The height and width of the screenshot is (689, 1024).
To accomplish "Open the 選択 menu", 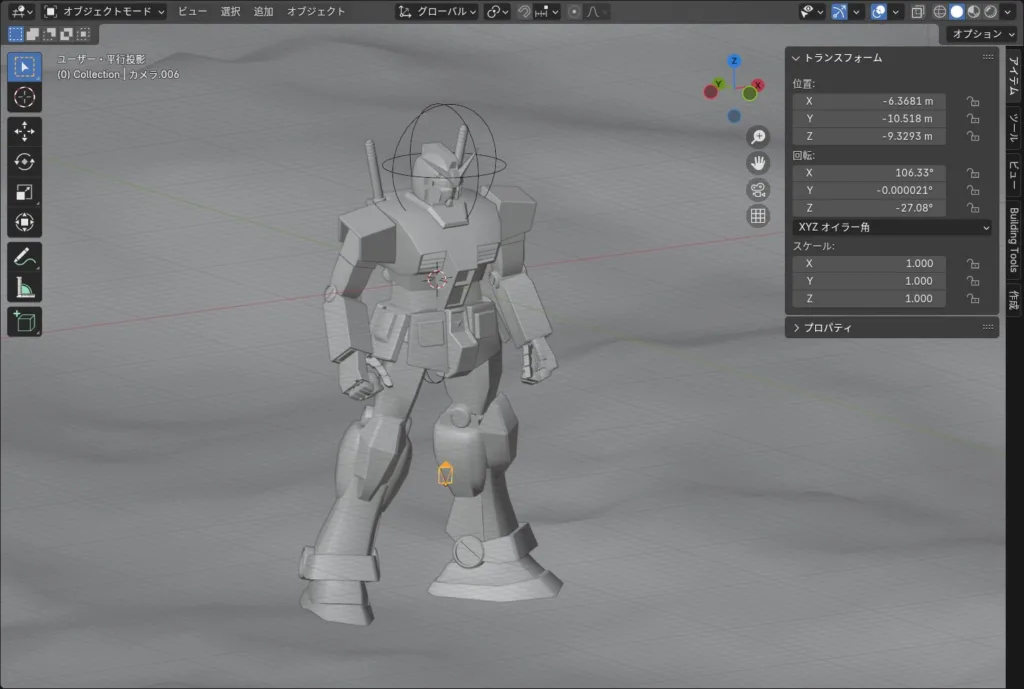I will pos(231,12).
